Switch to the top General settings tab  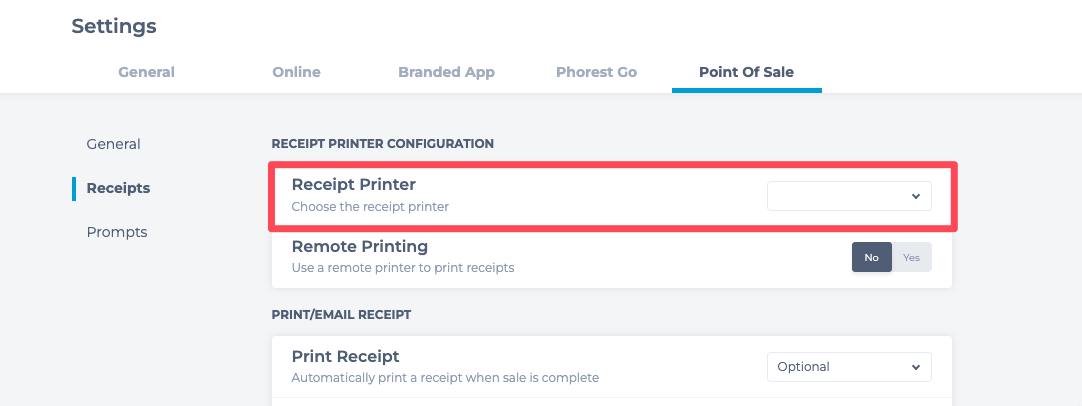click(146, 72)
